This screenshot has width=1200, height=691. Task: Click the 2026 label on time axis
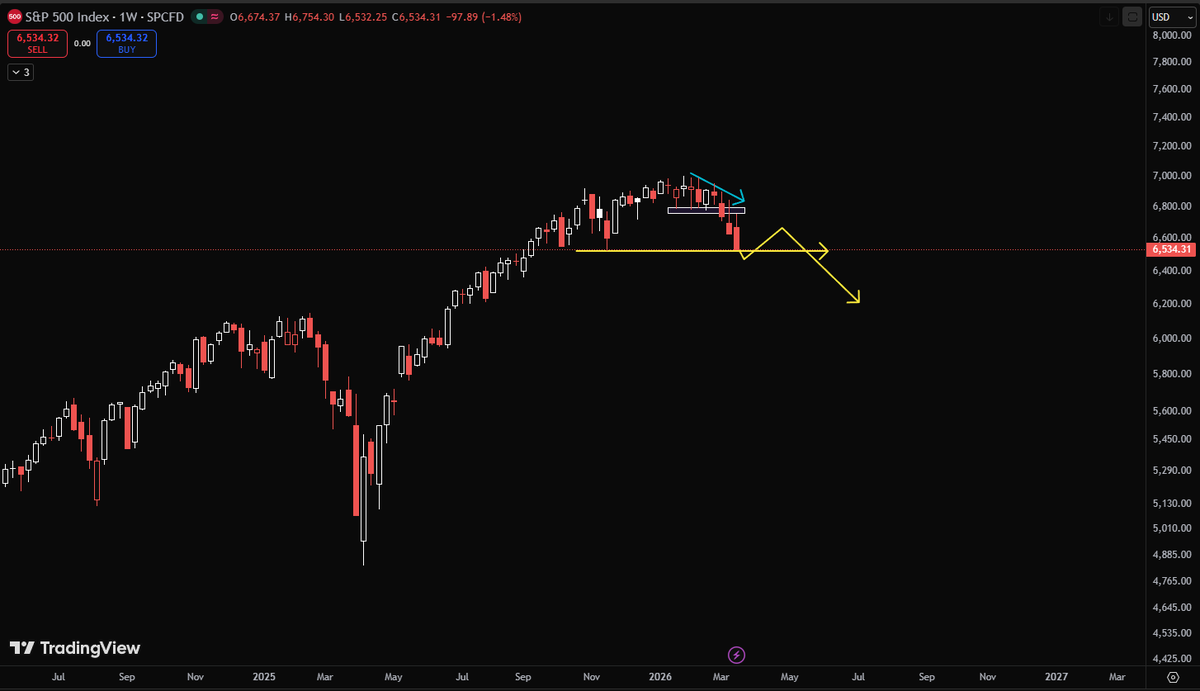pos(660,677)
